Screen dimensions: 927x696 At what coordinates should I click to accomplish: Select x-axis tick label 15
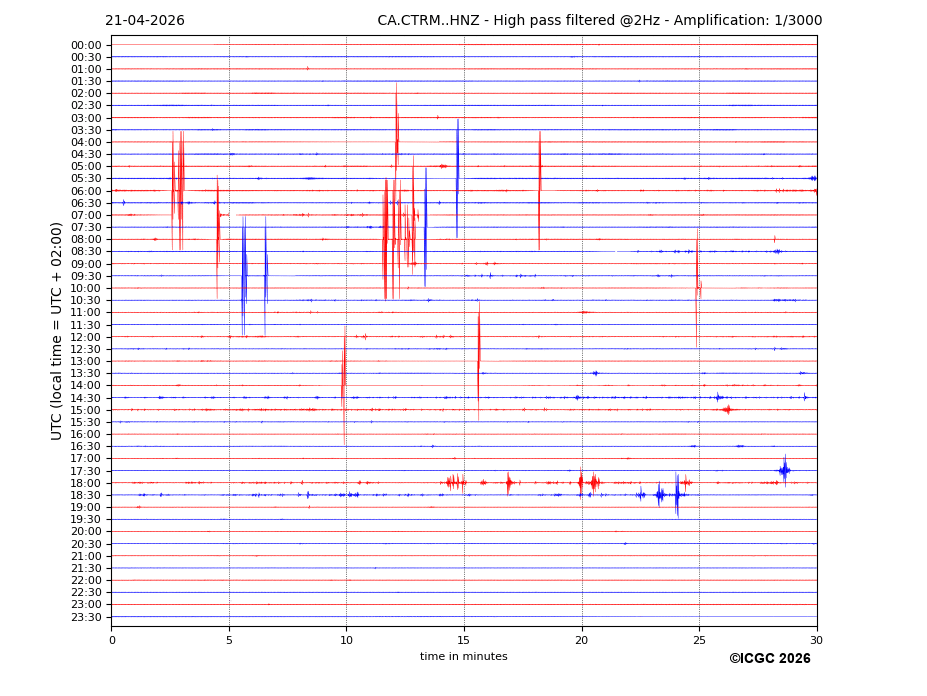464,640
